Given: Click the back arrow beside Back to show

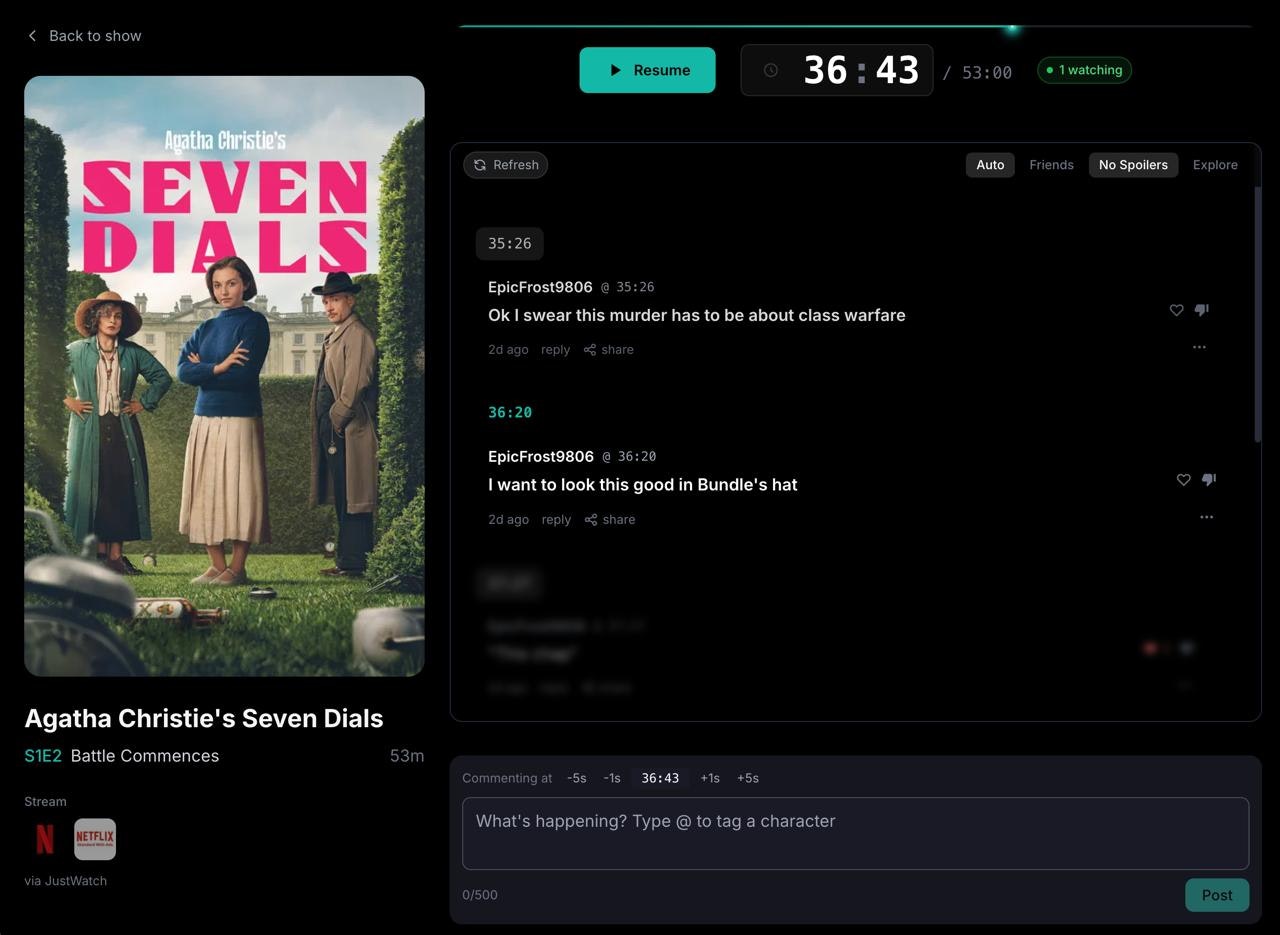Looking at the screenshot, I should tap(31, 35).
